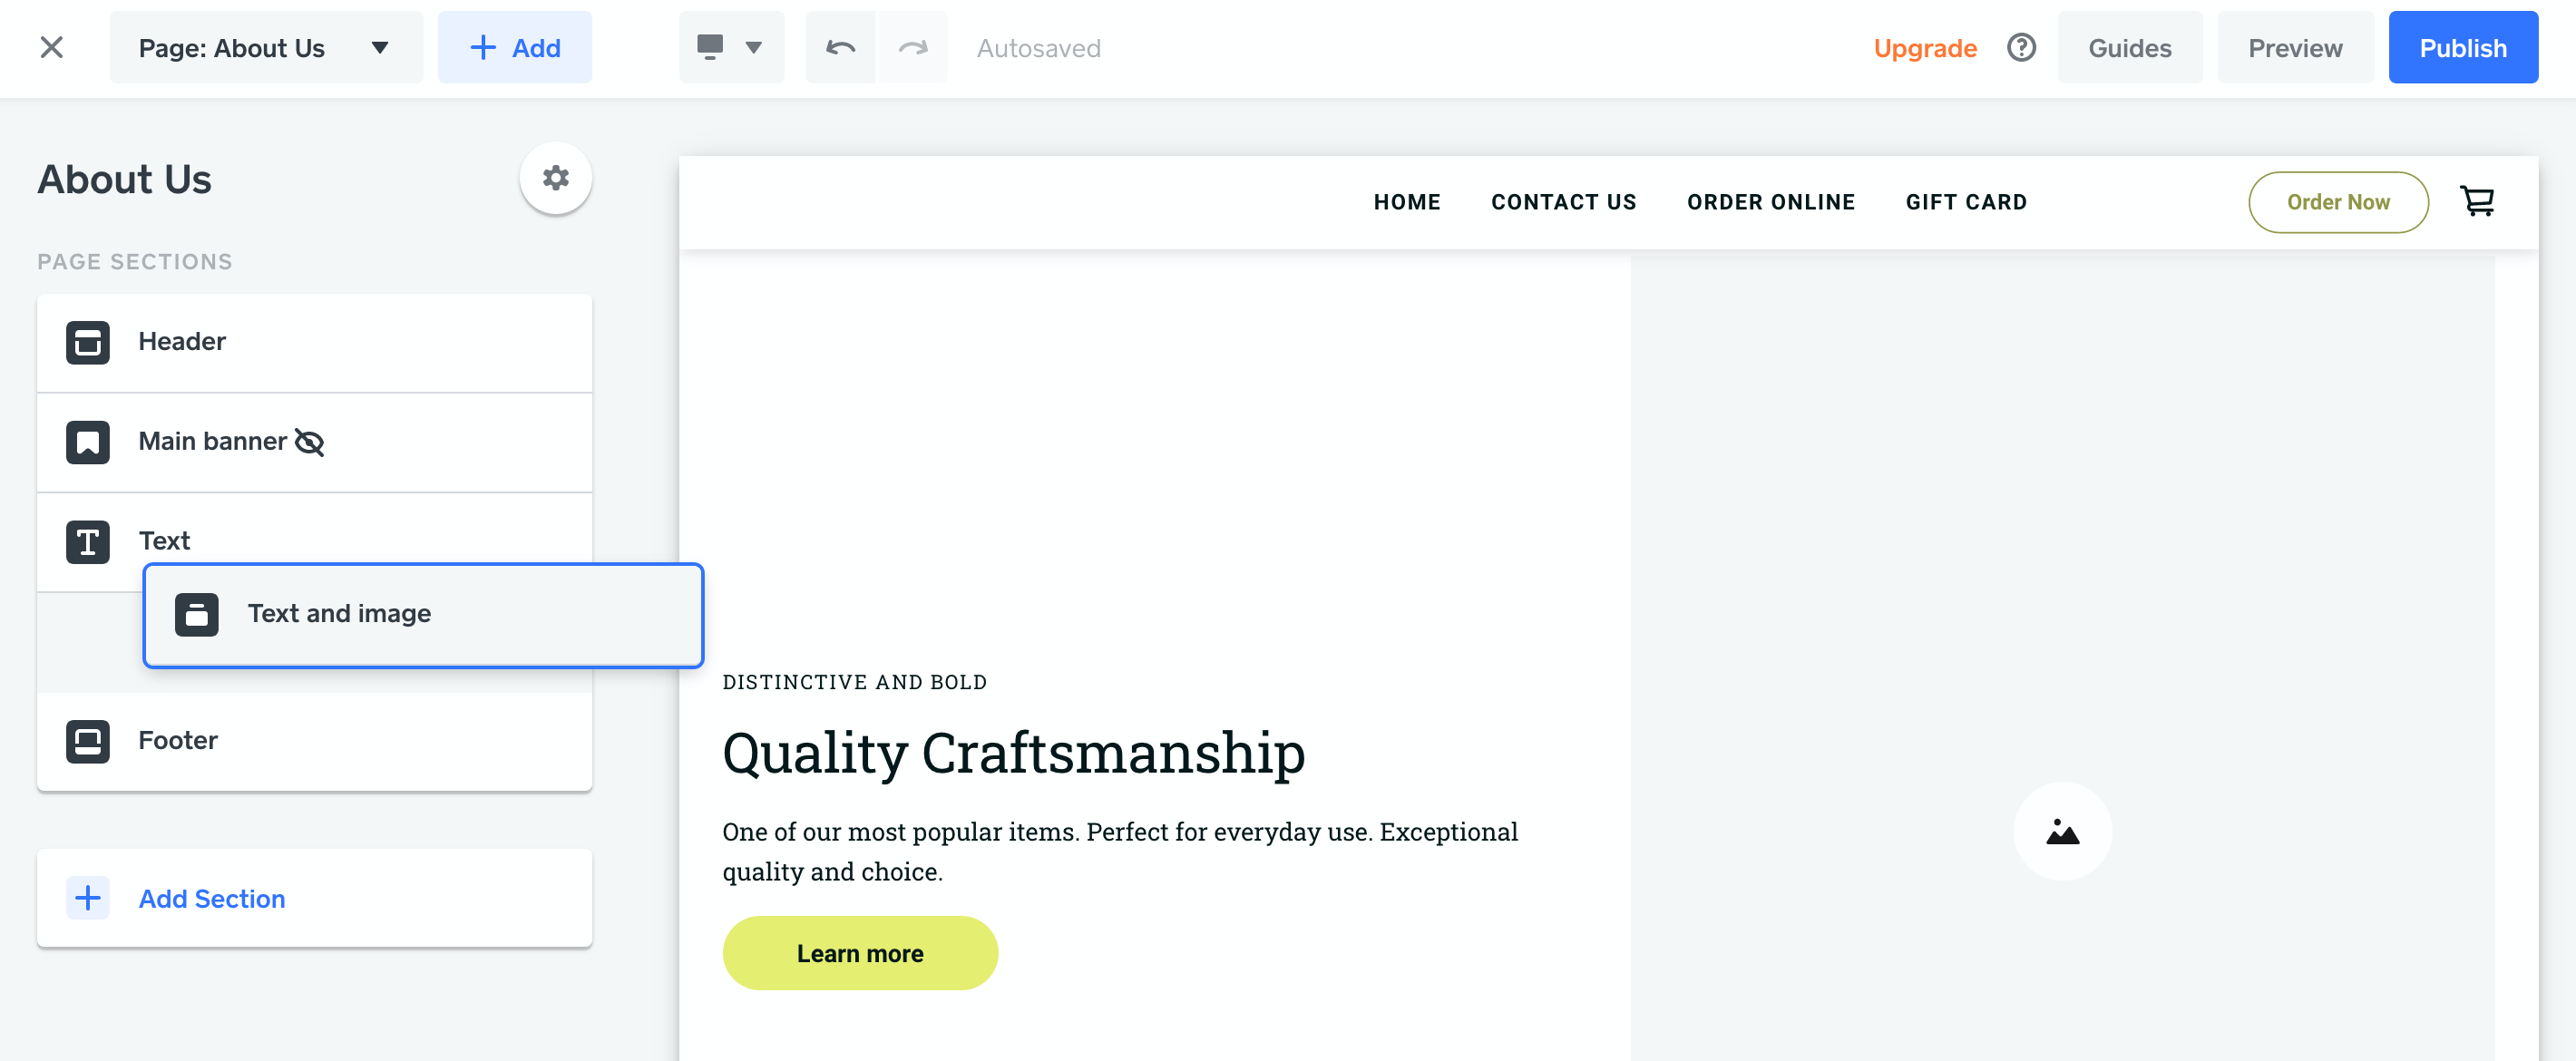Click the Publish button
The width and height of the screenshot is (2576, 1061).
tap(2463, 47)
